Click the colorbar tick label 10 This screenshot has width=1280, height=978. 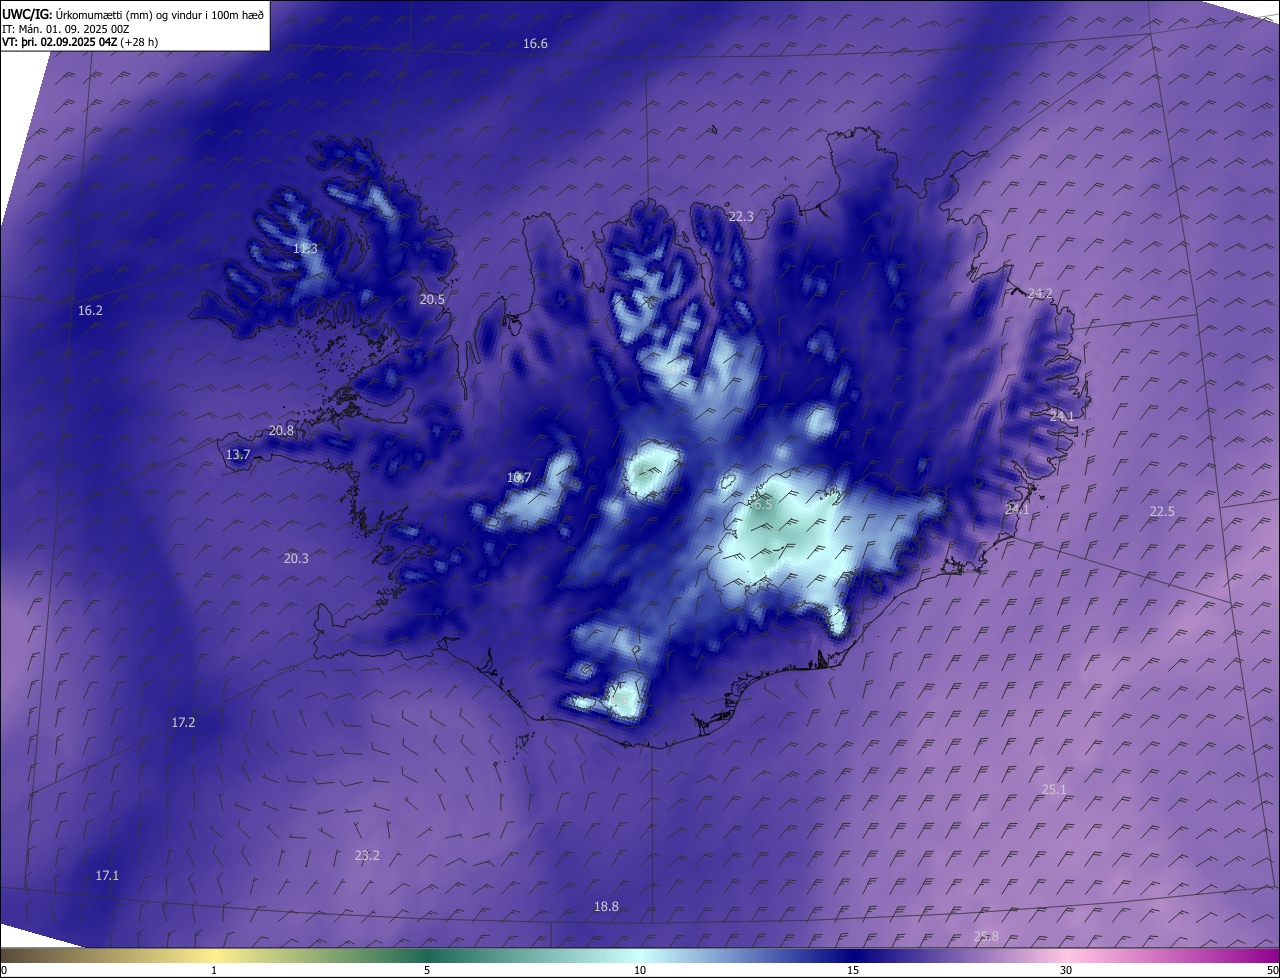point(640,970)
